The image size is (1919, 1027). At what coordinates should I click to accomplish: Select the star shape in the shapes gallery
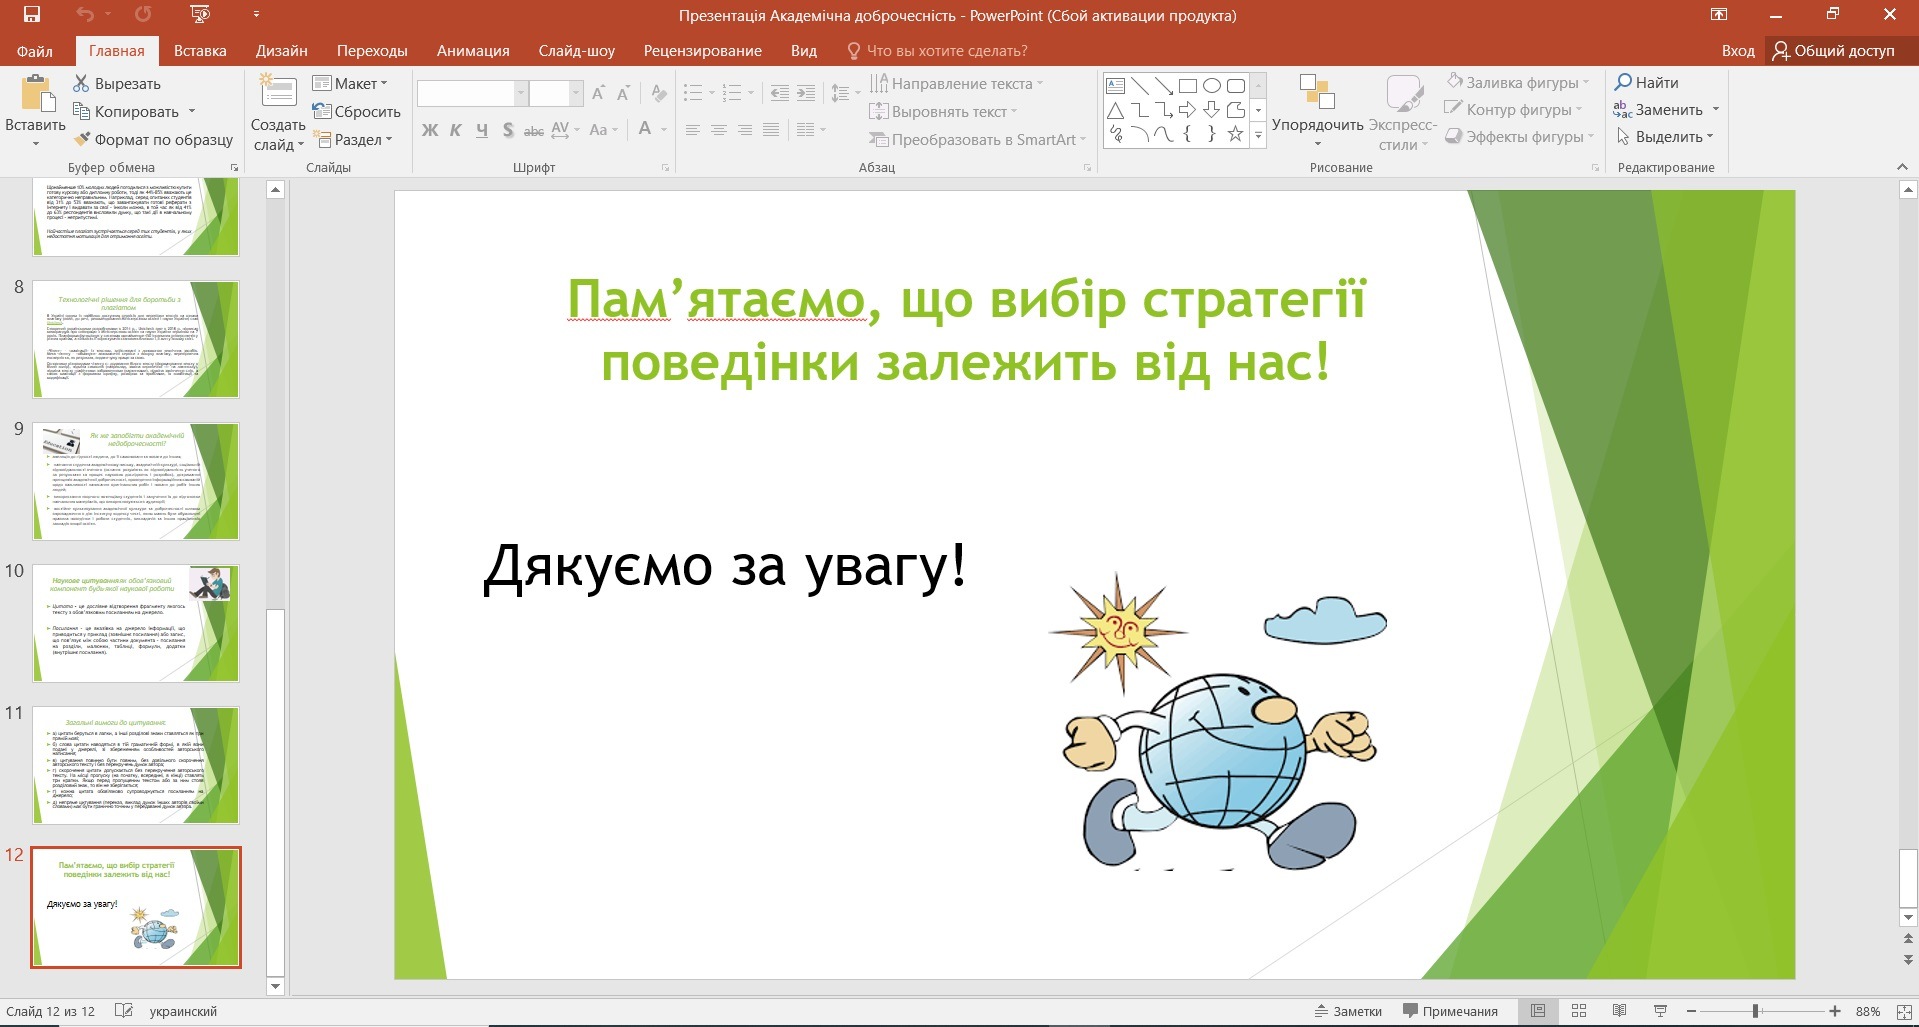pyautogui.click(x=1235, y=134)
